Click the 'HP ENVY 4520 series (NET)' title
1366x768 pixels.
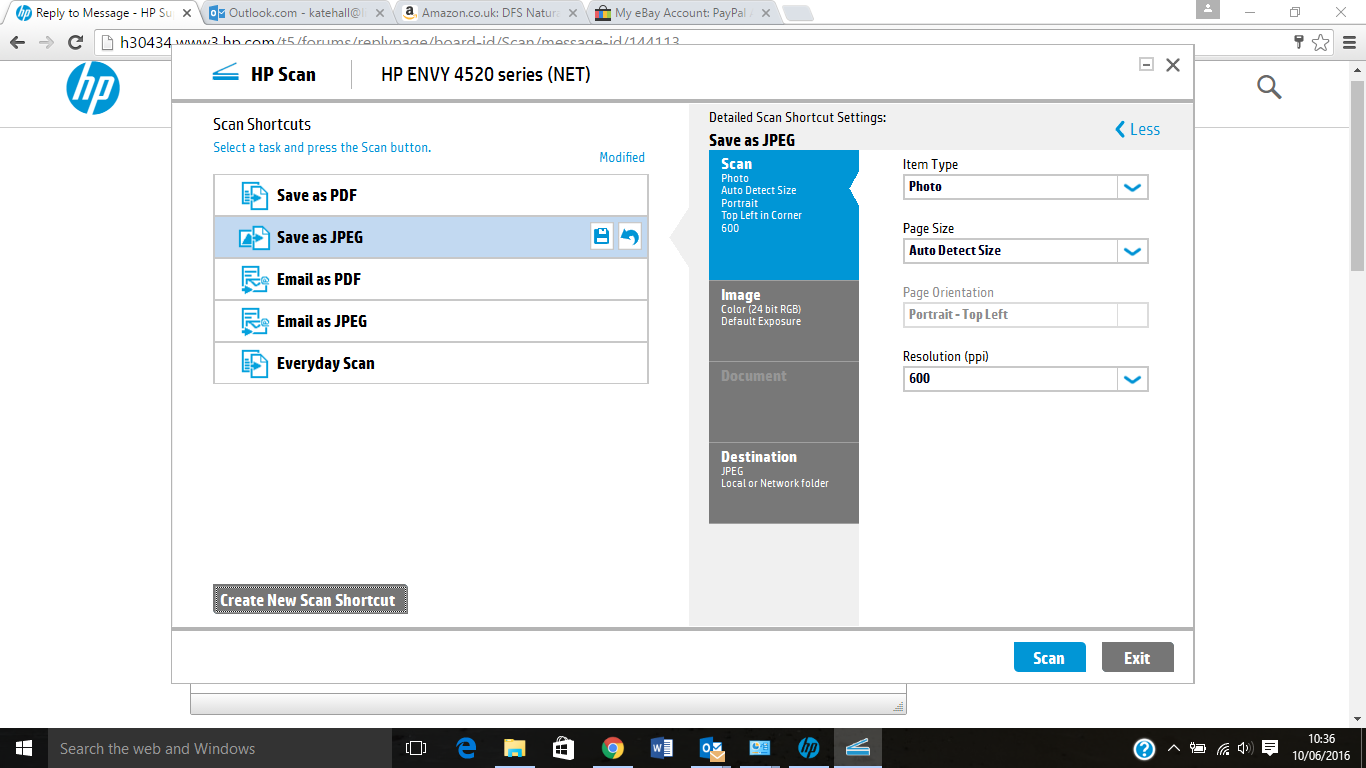tap(486, 74)
